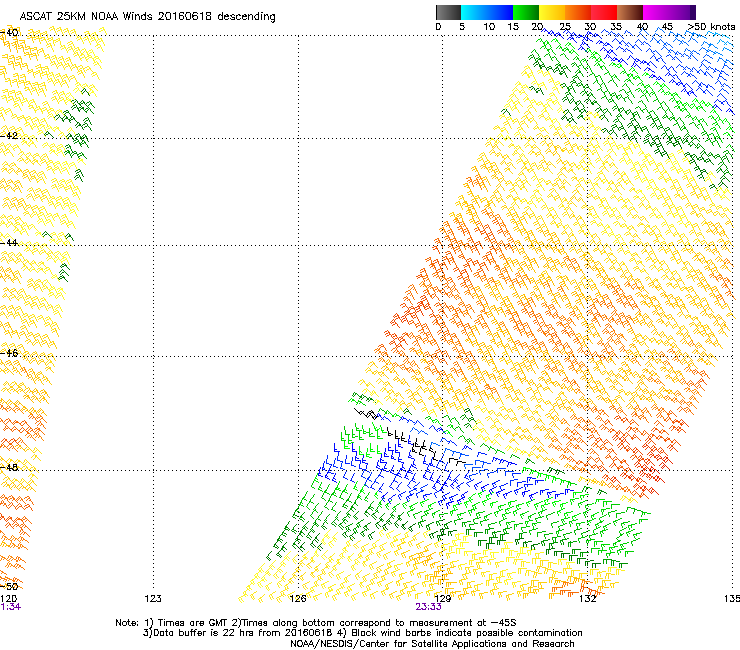
Task: Pick the red 30-35 knot color segment
Action: click(x=604, y=12)
